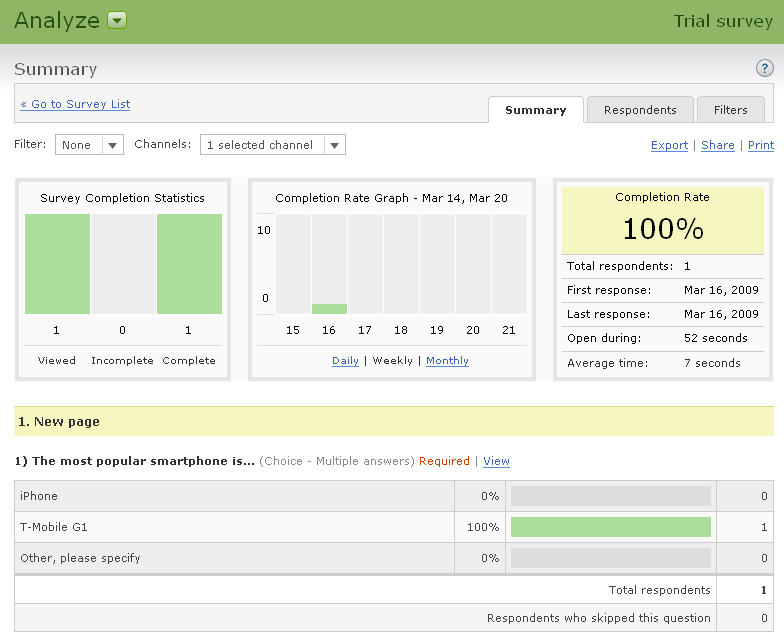
Task: Click the Share link
Action: tap(717, 145)
